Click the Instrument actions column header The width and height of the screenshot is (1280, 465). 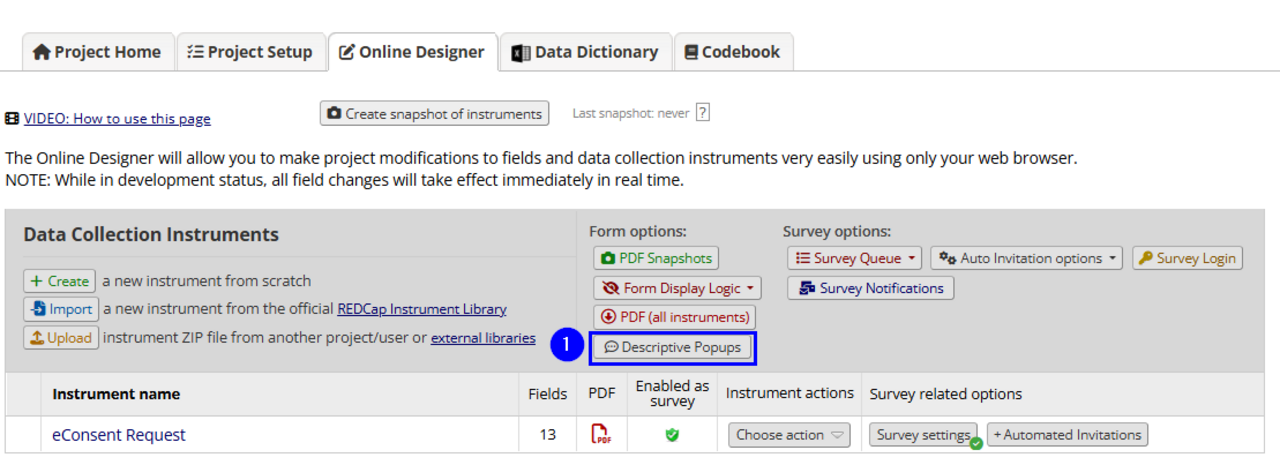tap(790, 394)
